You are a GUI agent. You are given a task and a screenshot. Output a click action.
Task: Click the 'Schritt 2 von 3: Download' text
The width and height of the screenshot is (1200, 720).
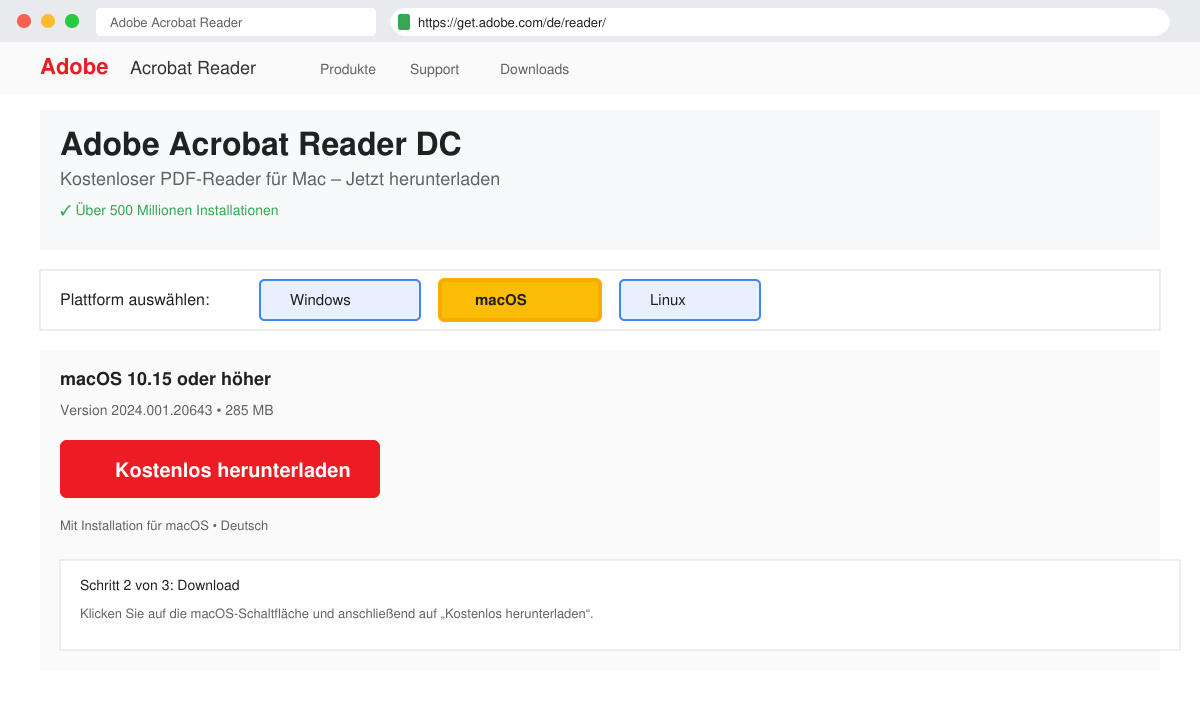click(160, 585)
